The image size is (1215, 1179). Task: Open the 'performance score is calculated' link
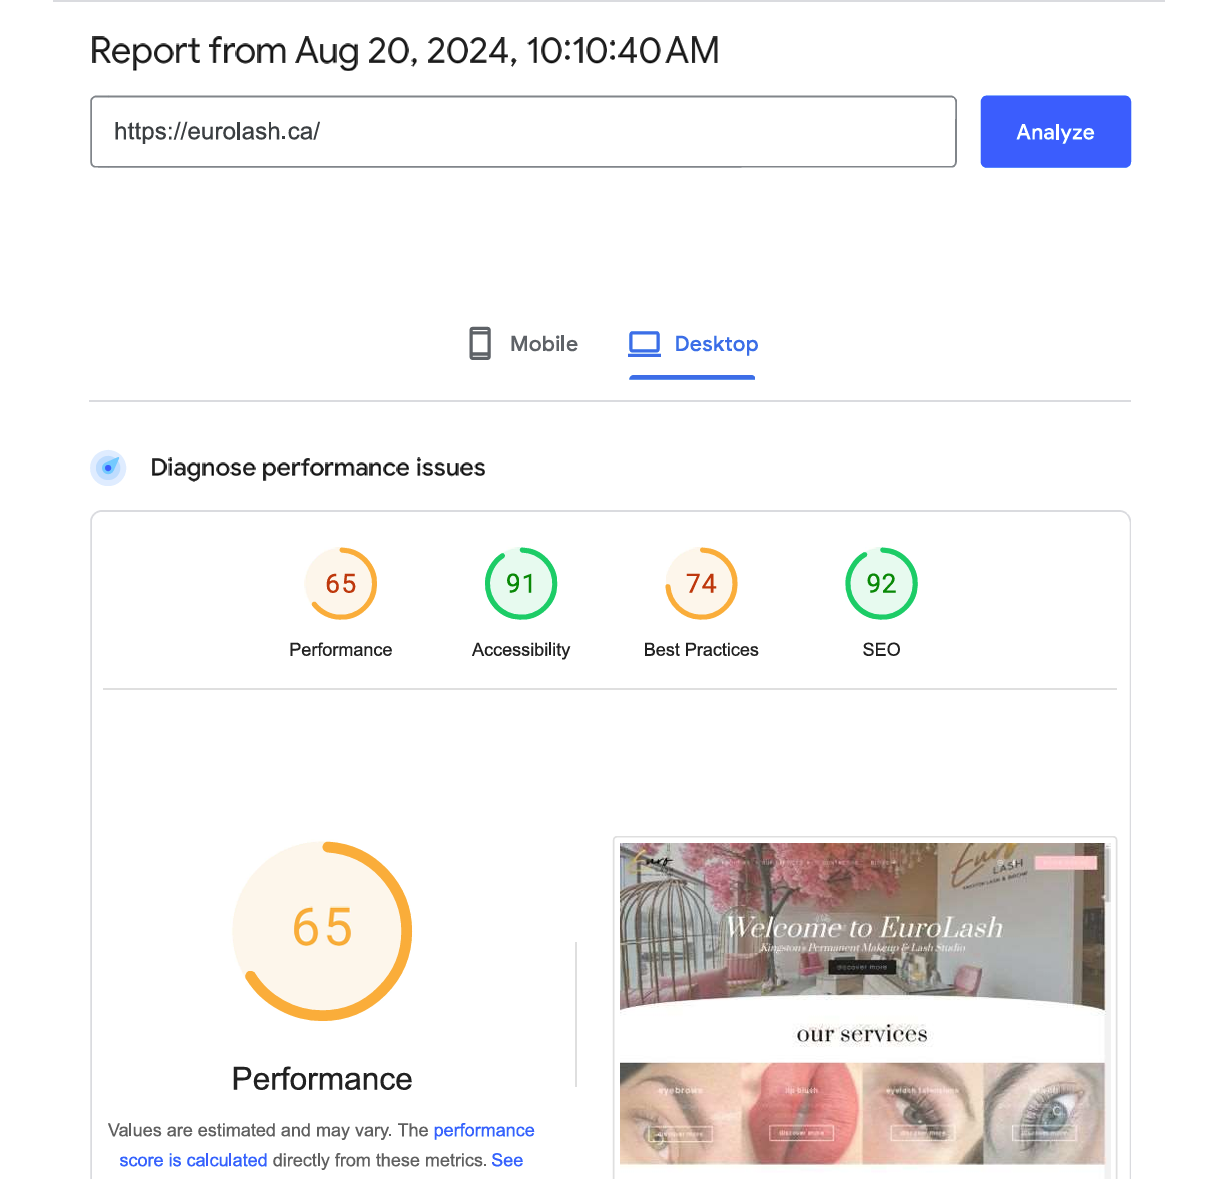pos(327,1145)
